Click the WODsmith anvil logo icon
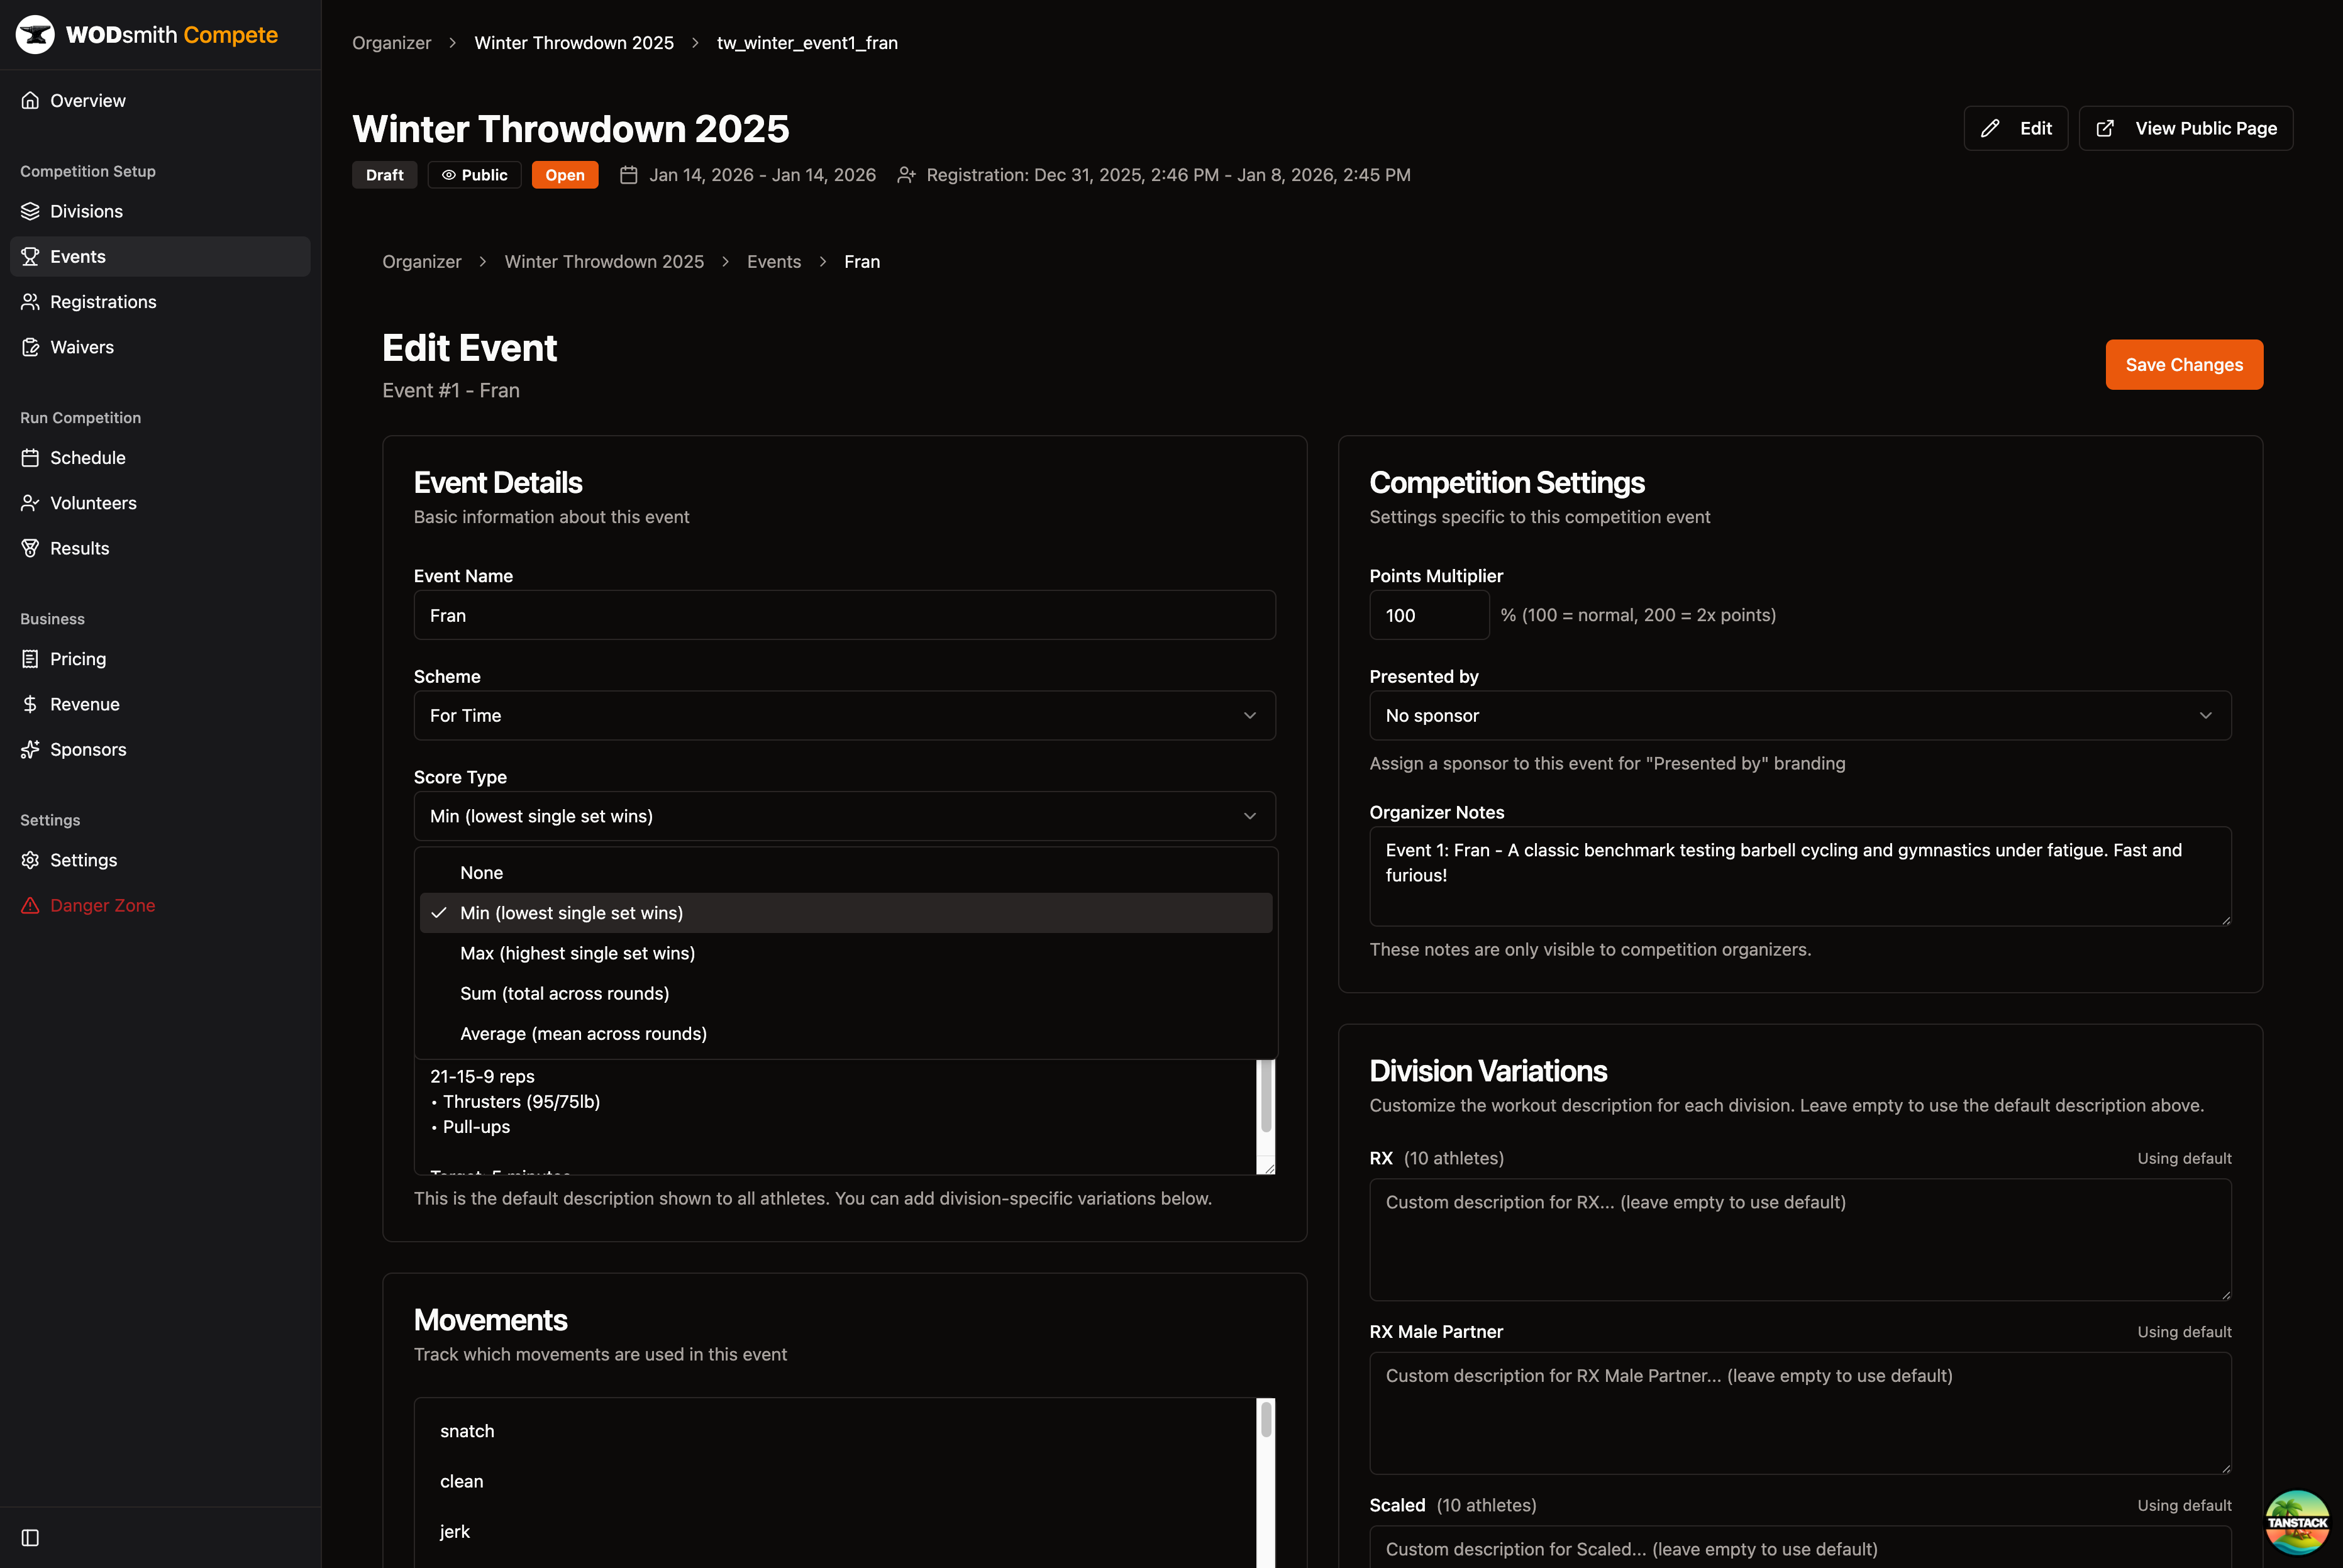The image size is (2343, 1568). (35, 35)
